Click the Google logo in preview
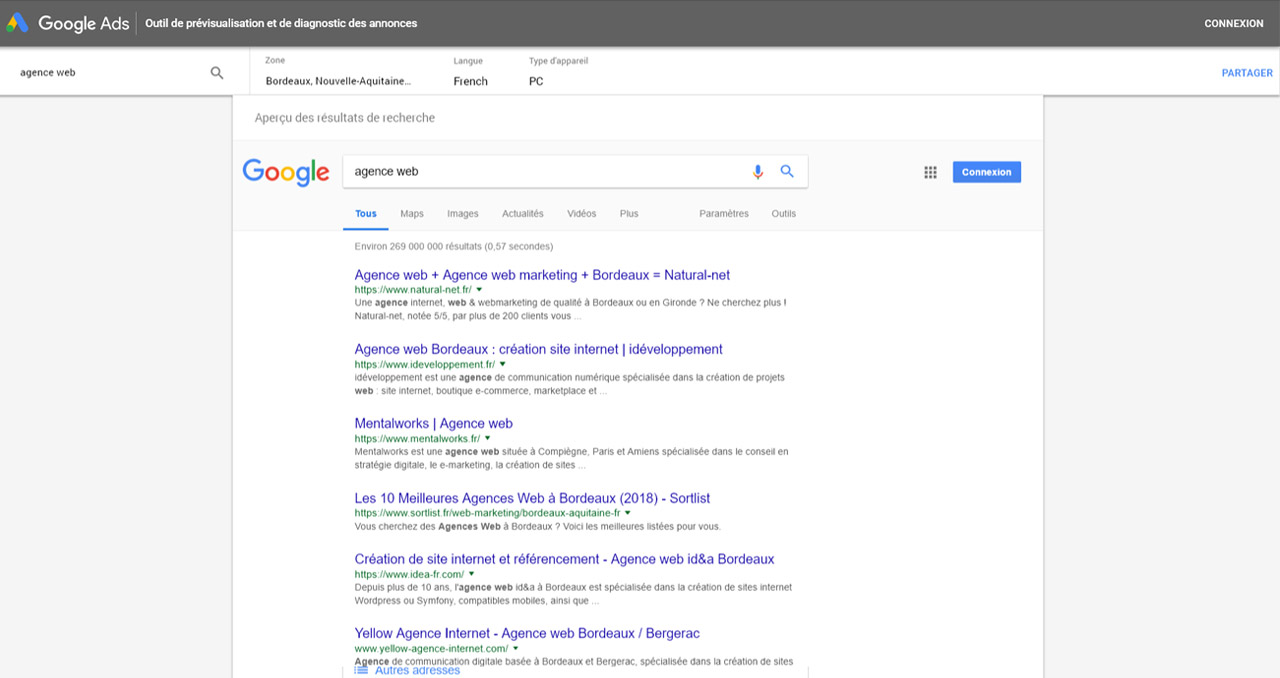The width and height of the screenshot is (1280, 678). coord(286,172)
